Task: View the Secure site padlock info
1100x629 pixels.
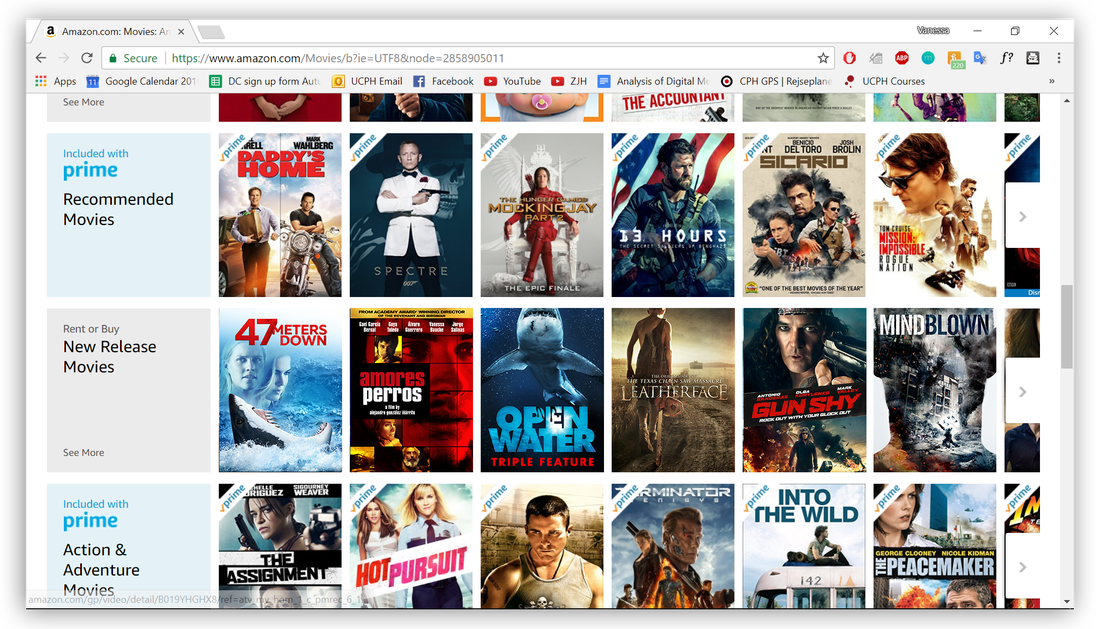Action: pyautogui.click(x=132, y=58)
